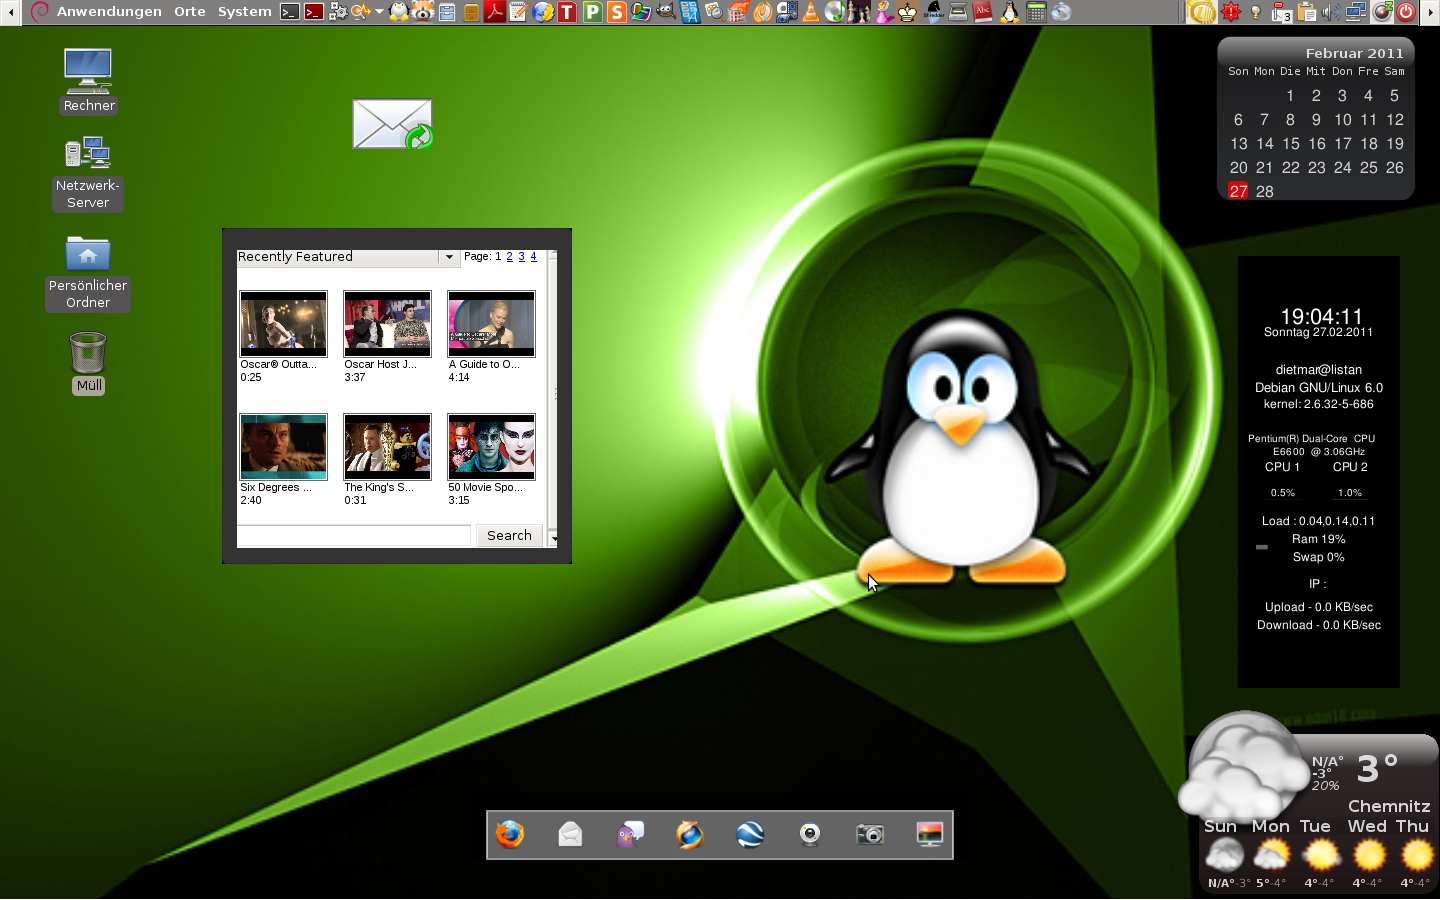Click the Chemnitz weather location label

[x=1389, y=806]
